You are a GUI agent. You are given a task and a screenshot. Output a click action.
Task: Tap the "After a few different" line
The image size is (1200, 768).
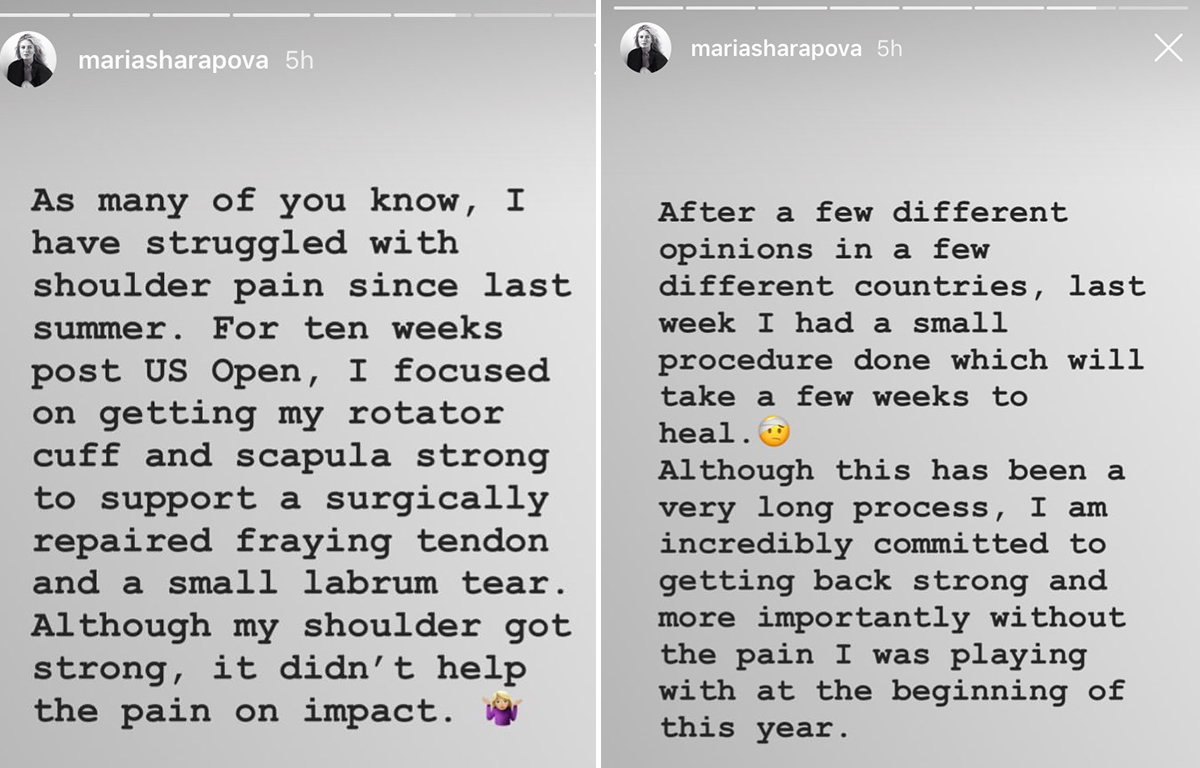point(862,212)
